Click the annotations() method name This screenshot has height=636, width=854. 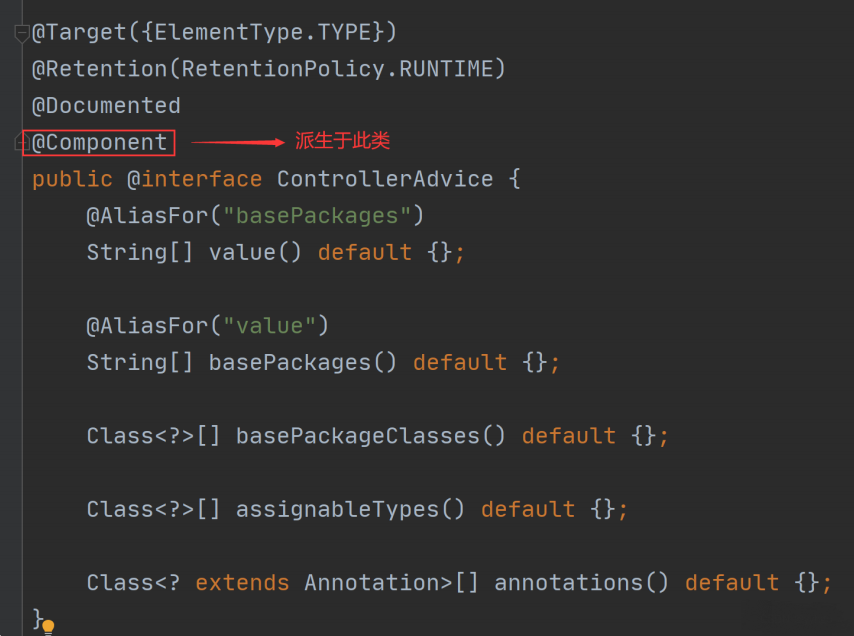581,583
